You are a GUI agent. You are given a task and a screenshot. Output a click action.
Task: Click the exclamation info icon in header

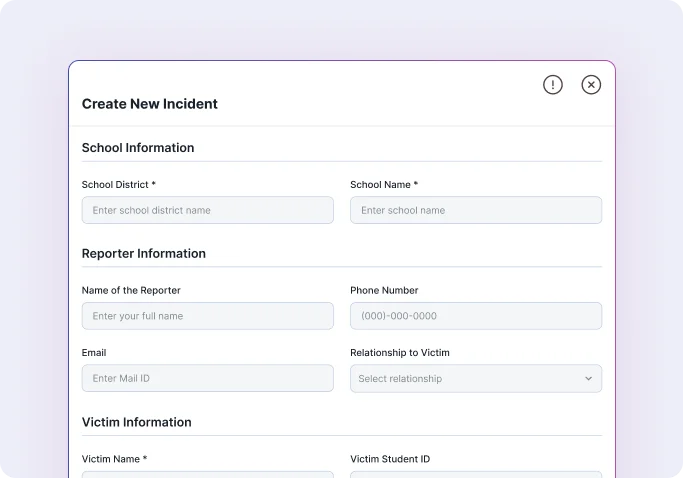click(552, 85)
